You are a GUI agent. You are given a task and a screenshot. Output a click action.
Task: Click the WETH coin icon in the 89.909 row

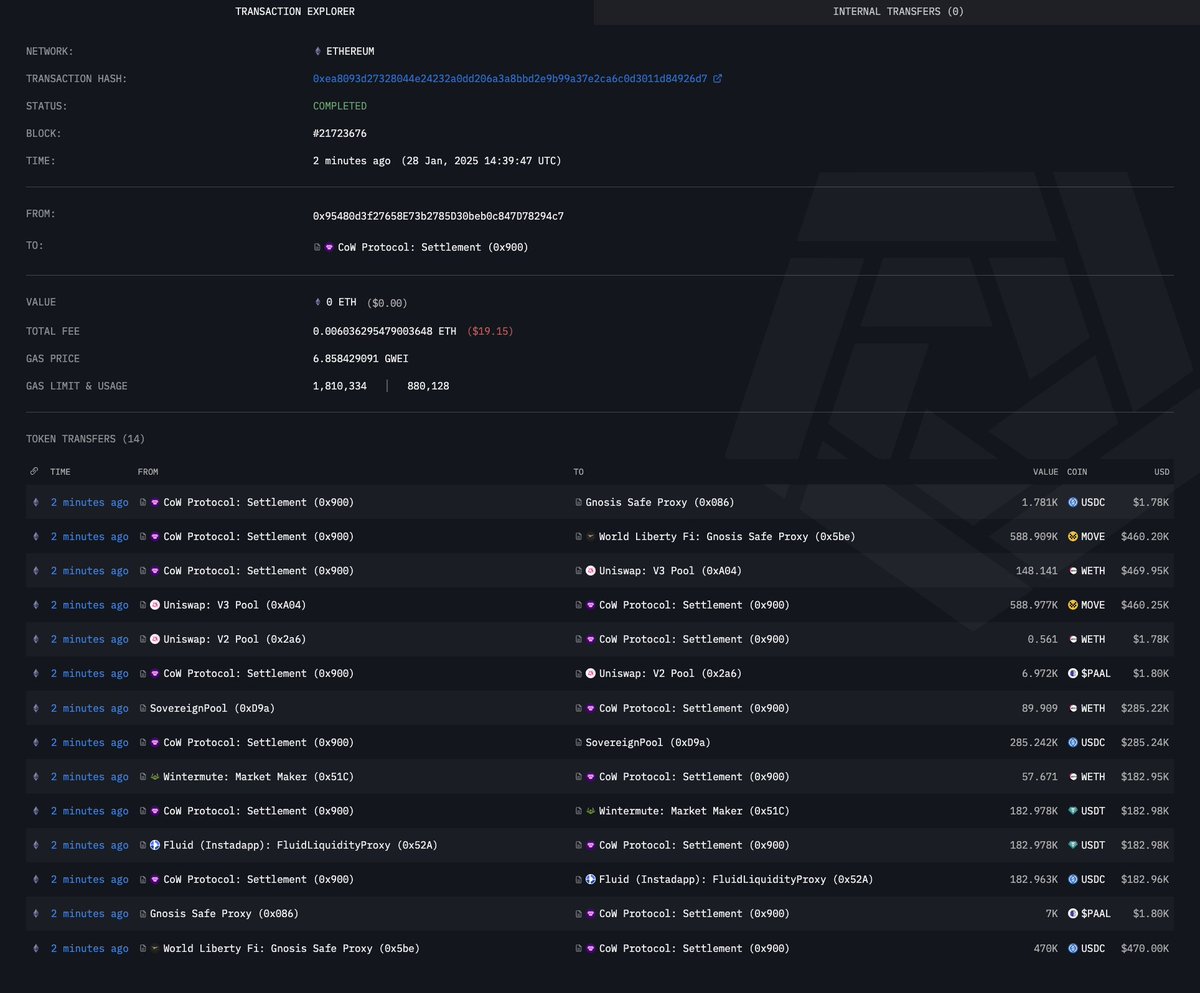1073,708
